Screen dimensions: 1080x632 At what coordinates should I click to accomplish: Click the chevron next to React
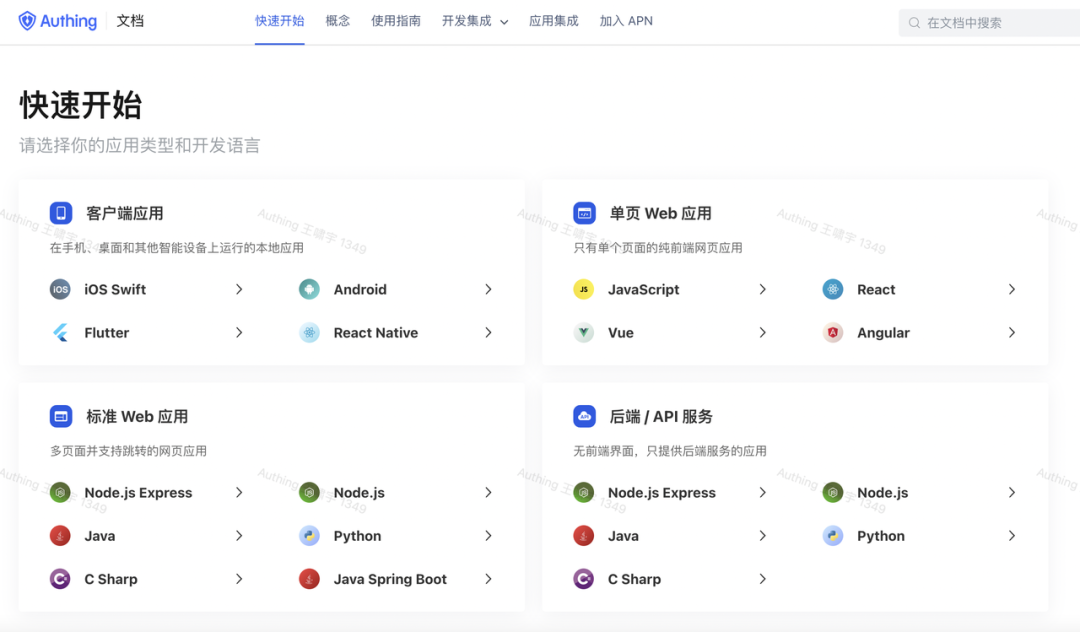(x=1012, y=289)
